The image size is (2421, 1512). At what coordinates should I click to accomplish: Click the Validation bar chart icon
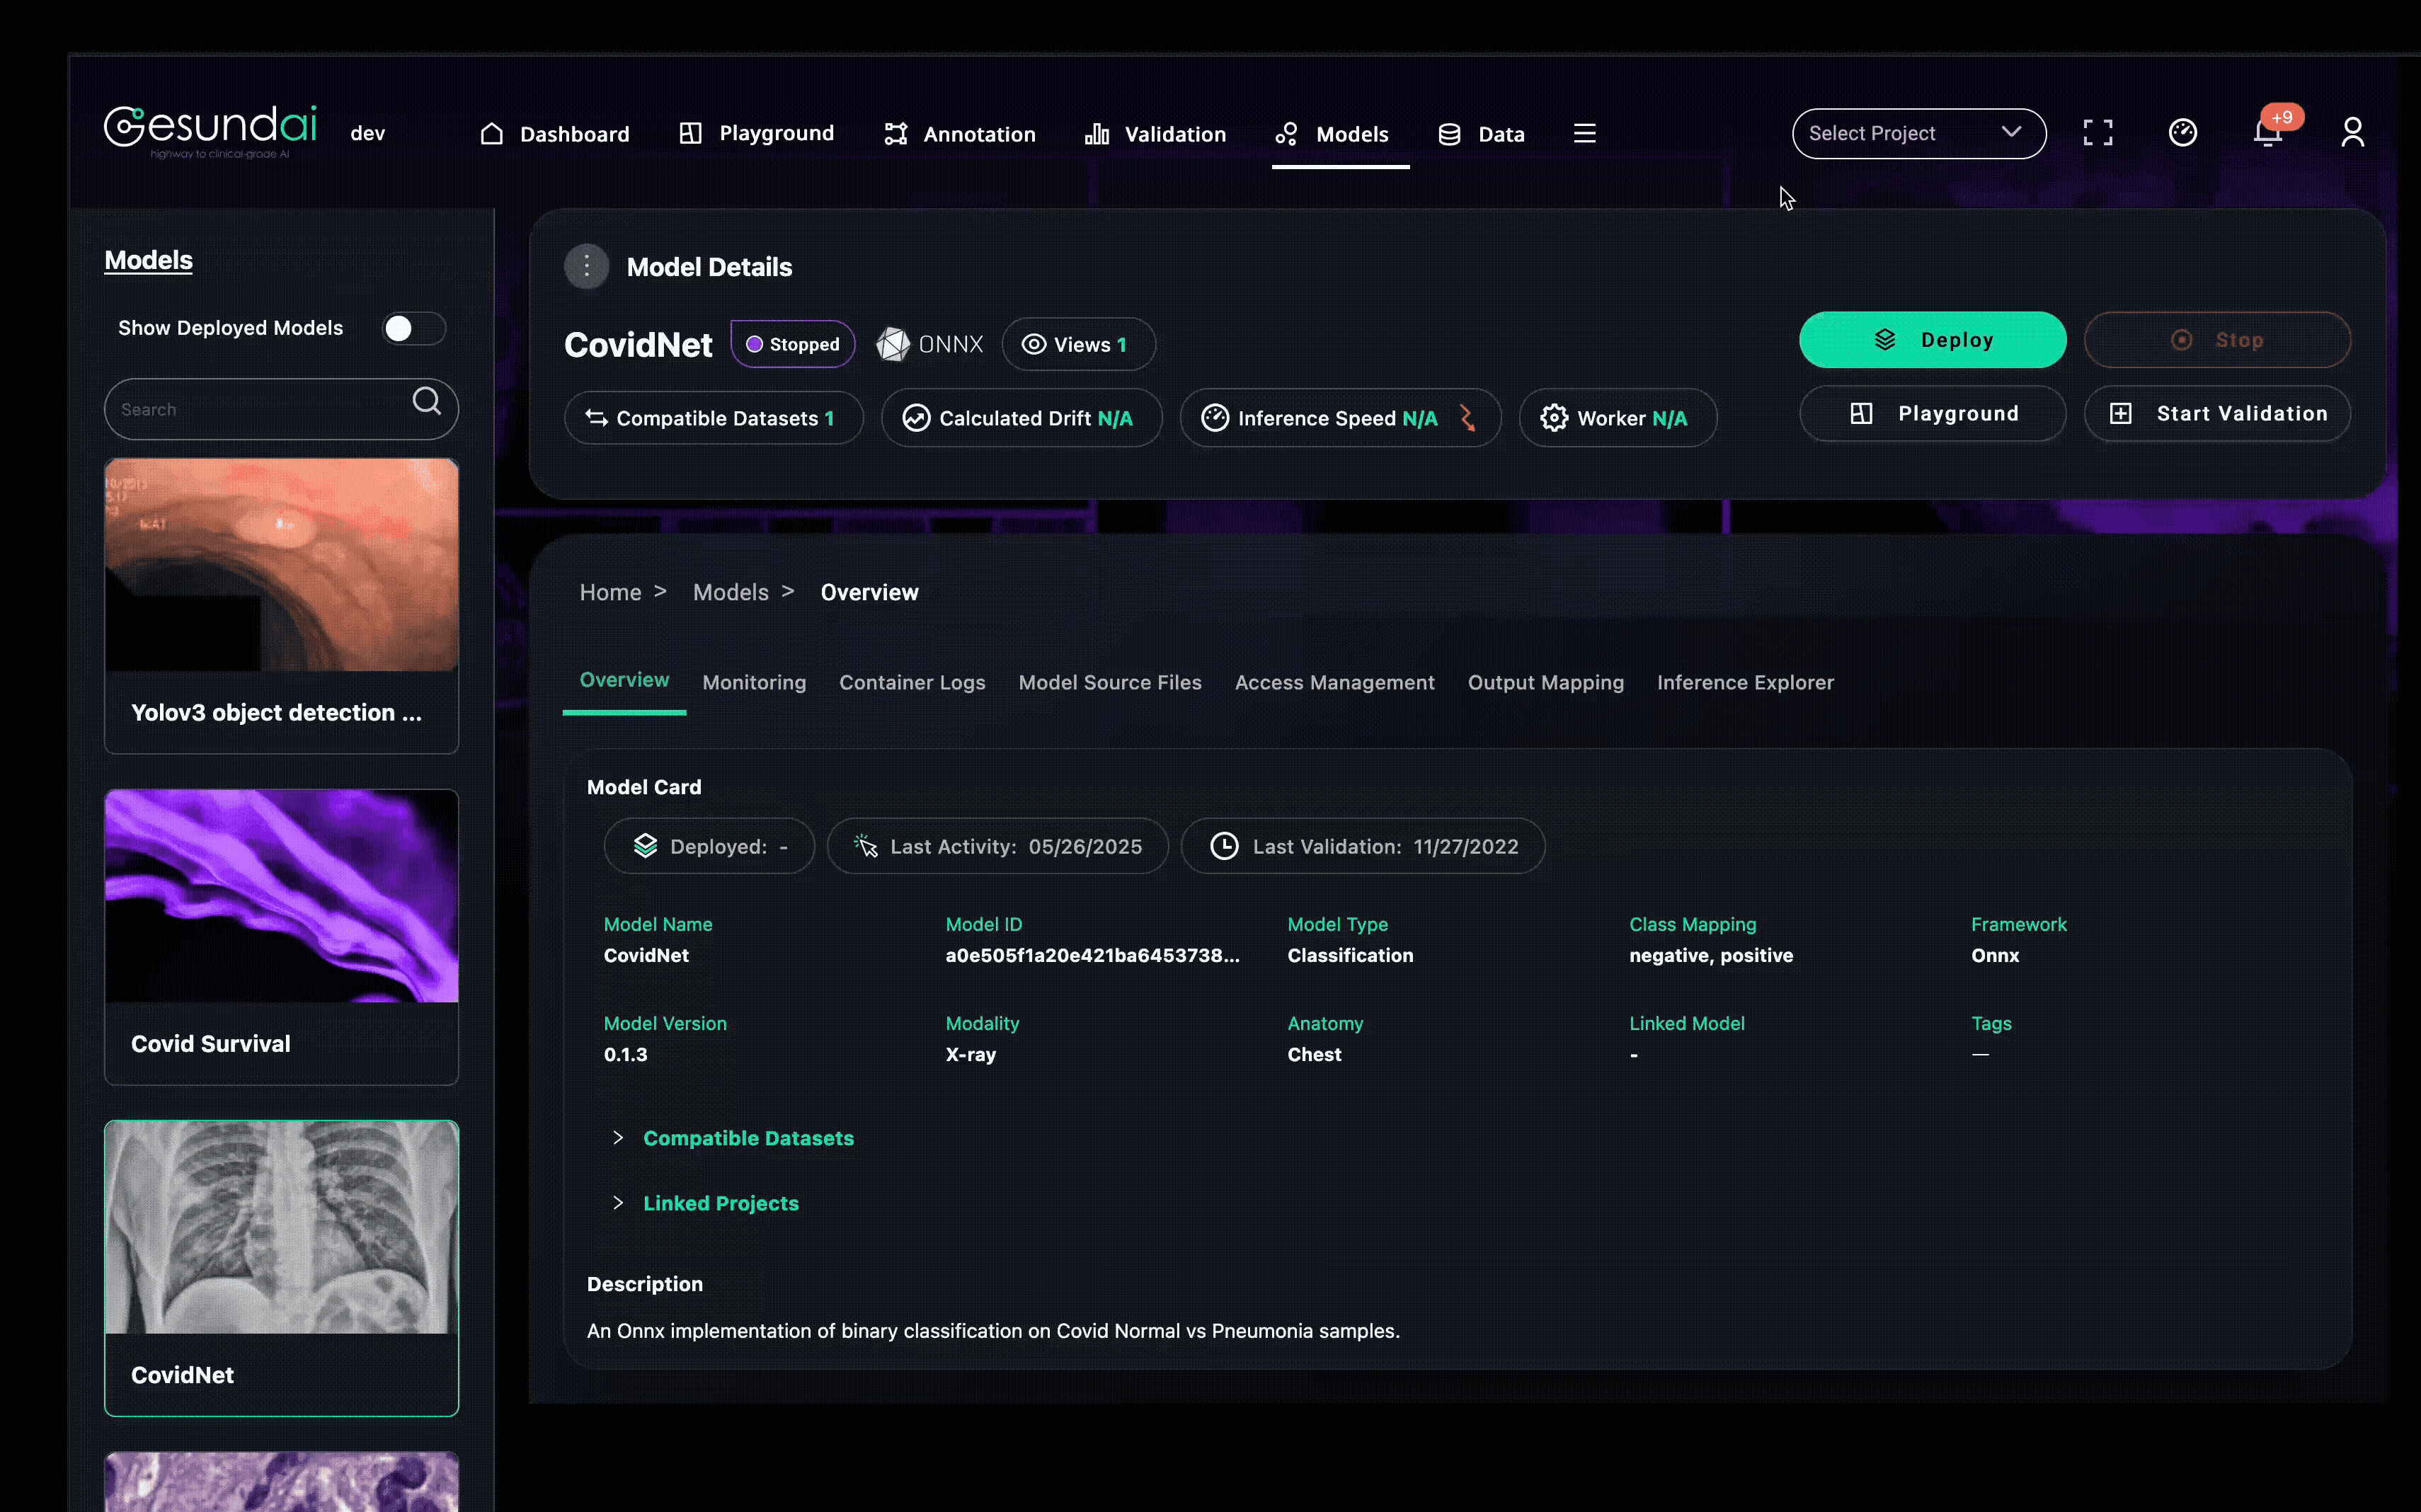point(1097,133)
